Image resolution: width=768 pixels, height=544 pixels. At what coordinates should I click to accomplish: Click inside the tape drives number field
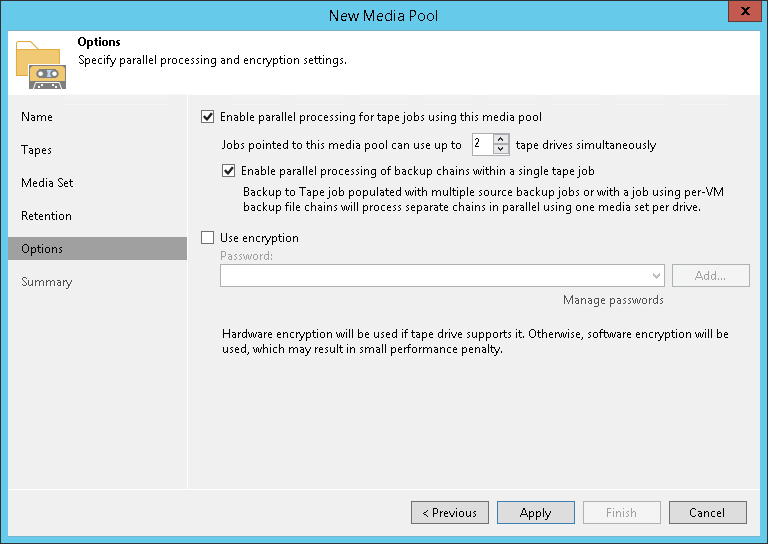[x=482, y=144]
